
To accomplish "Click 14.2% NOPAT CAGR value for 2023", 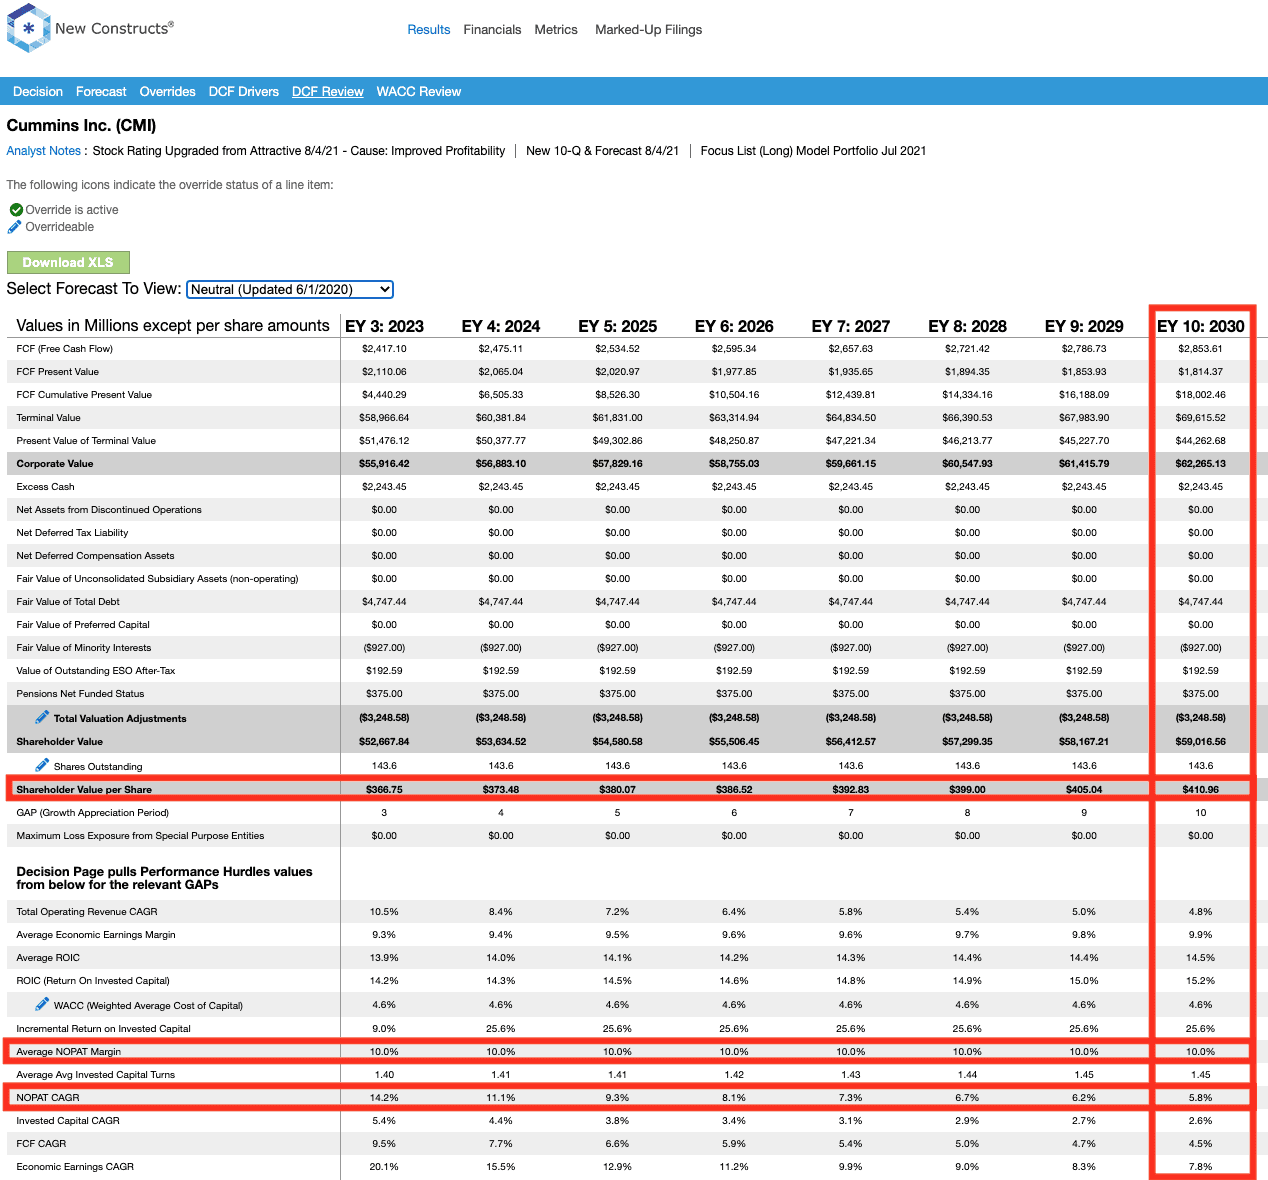I will pos(384,1098).
